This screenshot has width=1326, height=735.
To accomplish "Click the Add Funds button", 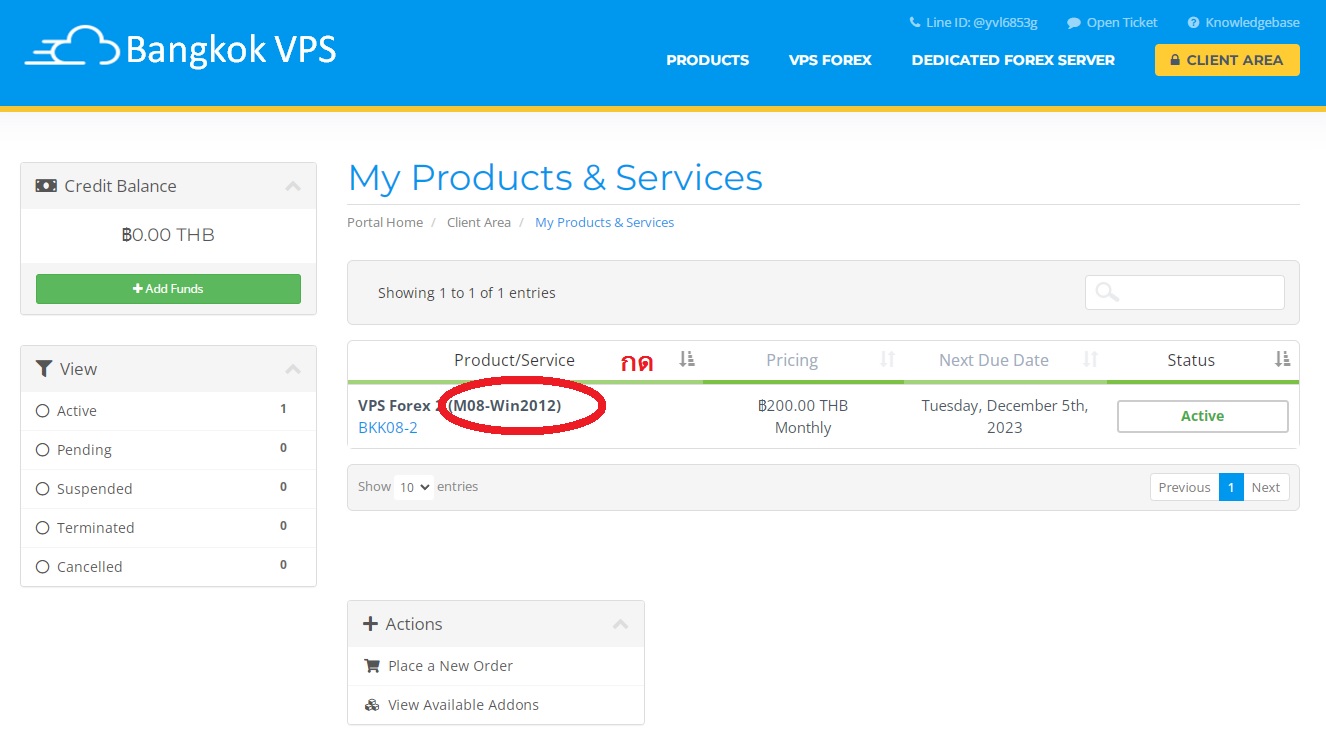I will click(x=168, y=289).
